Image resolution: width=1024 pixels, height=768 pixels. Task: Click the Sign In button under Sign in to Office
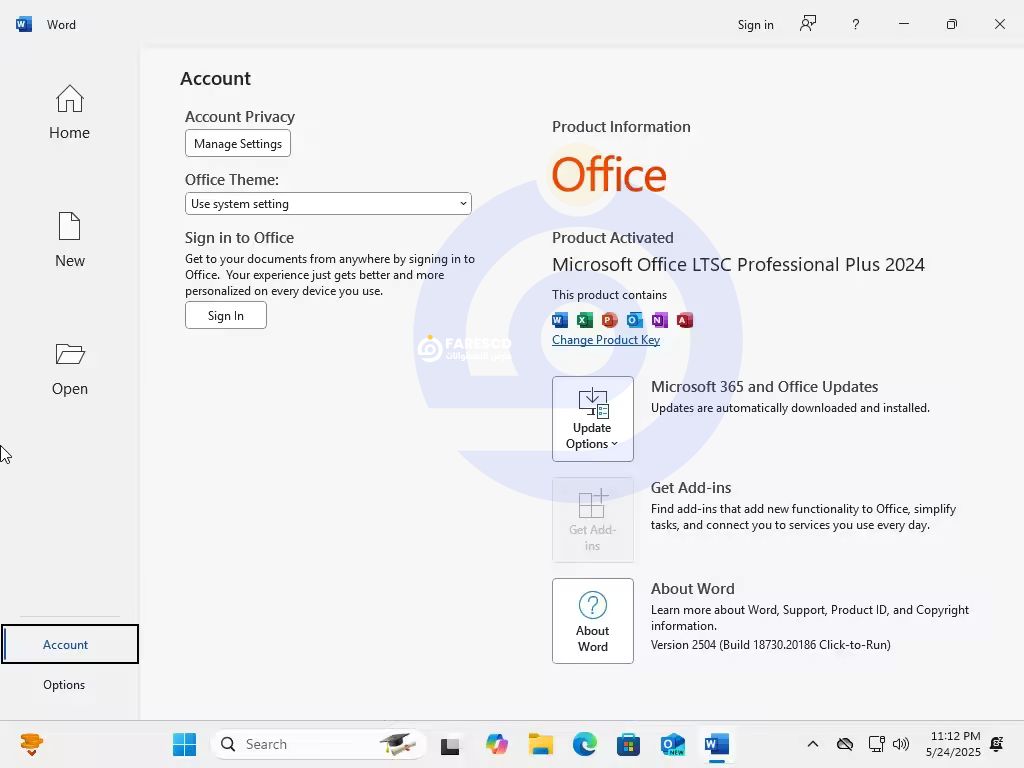[x=225, y=315]
